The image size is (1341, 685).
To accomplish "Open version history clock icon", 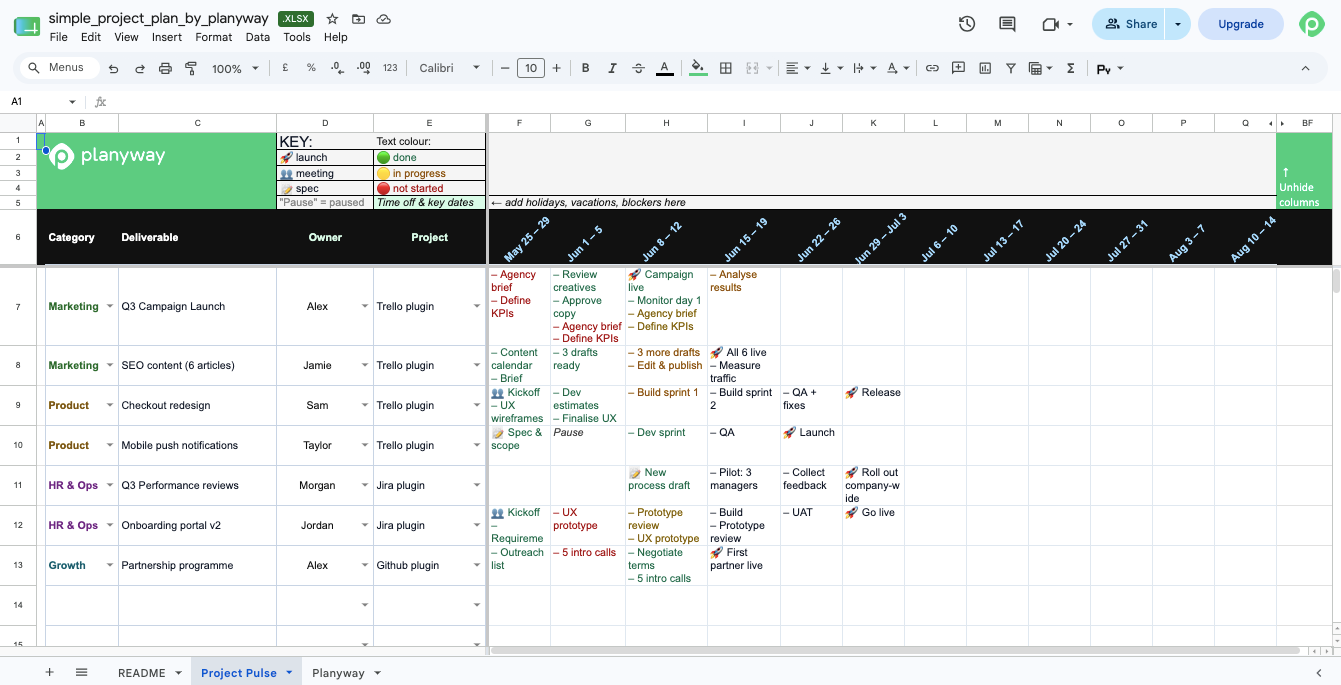I will click(967, 24).
